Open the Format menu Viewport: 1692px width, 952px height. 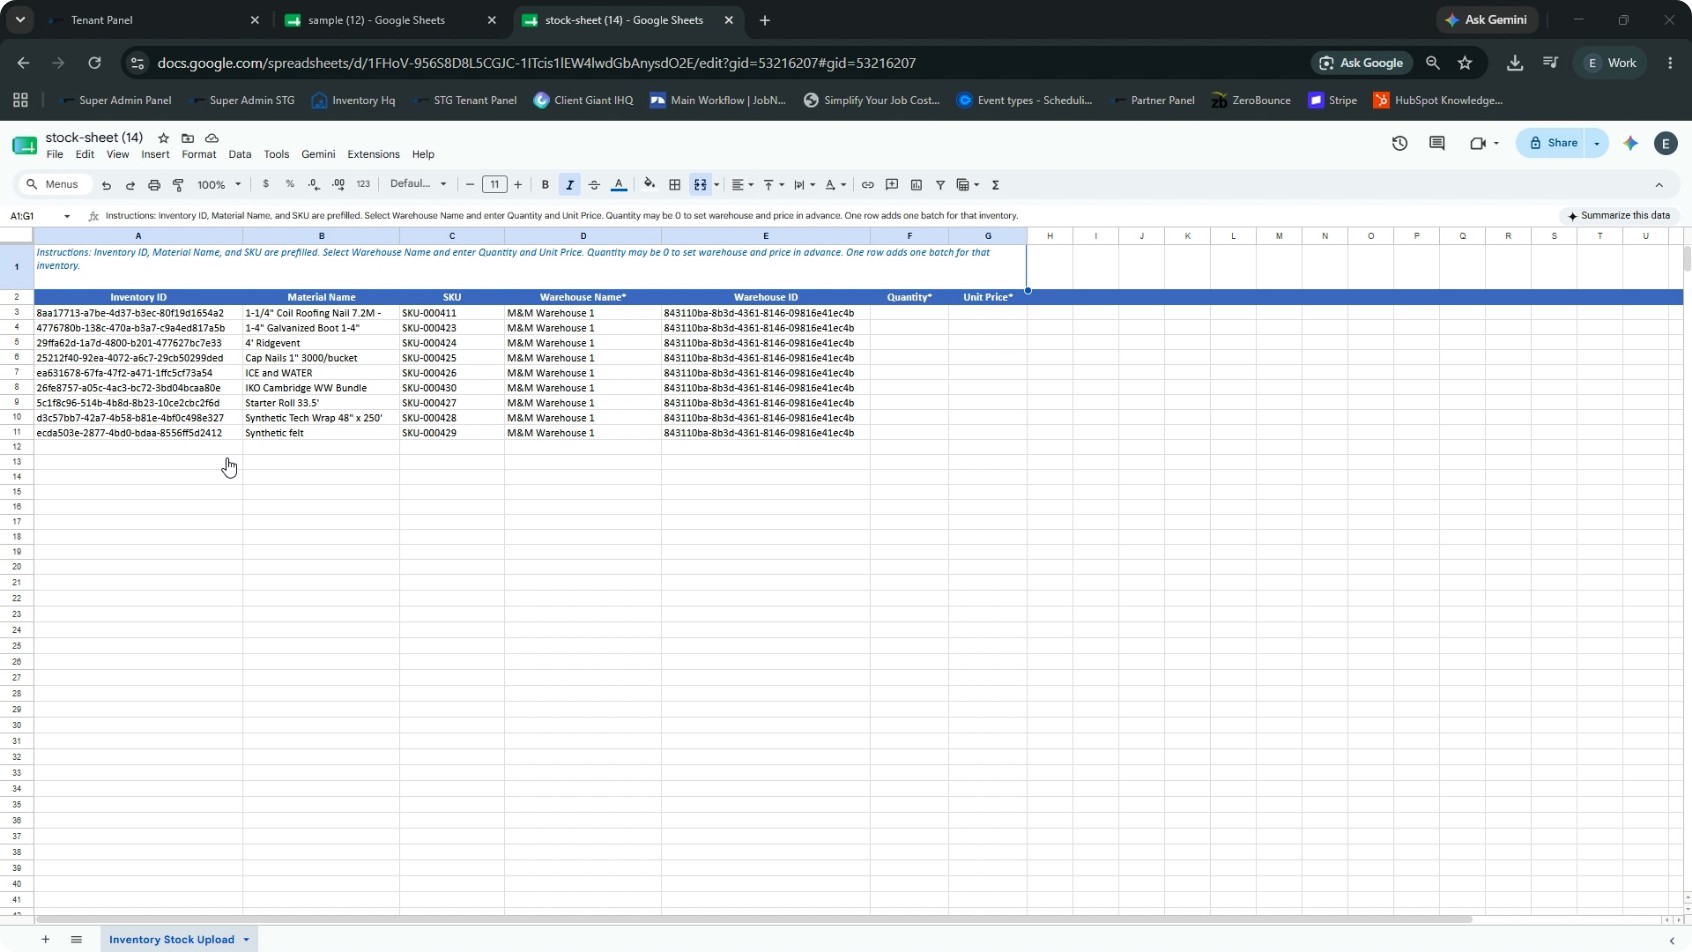pos(198,154)
